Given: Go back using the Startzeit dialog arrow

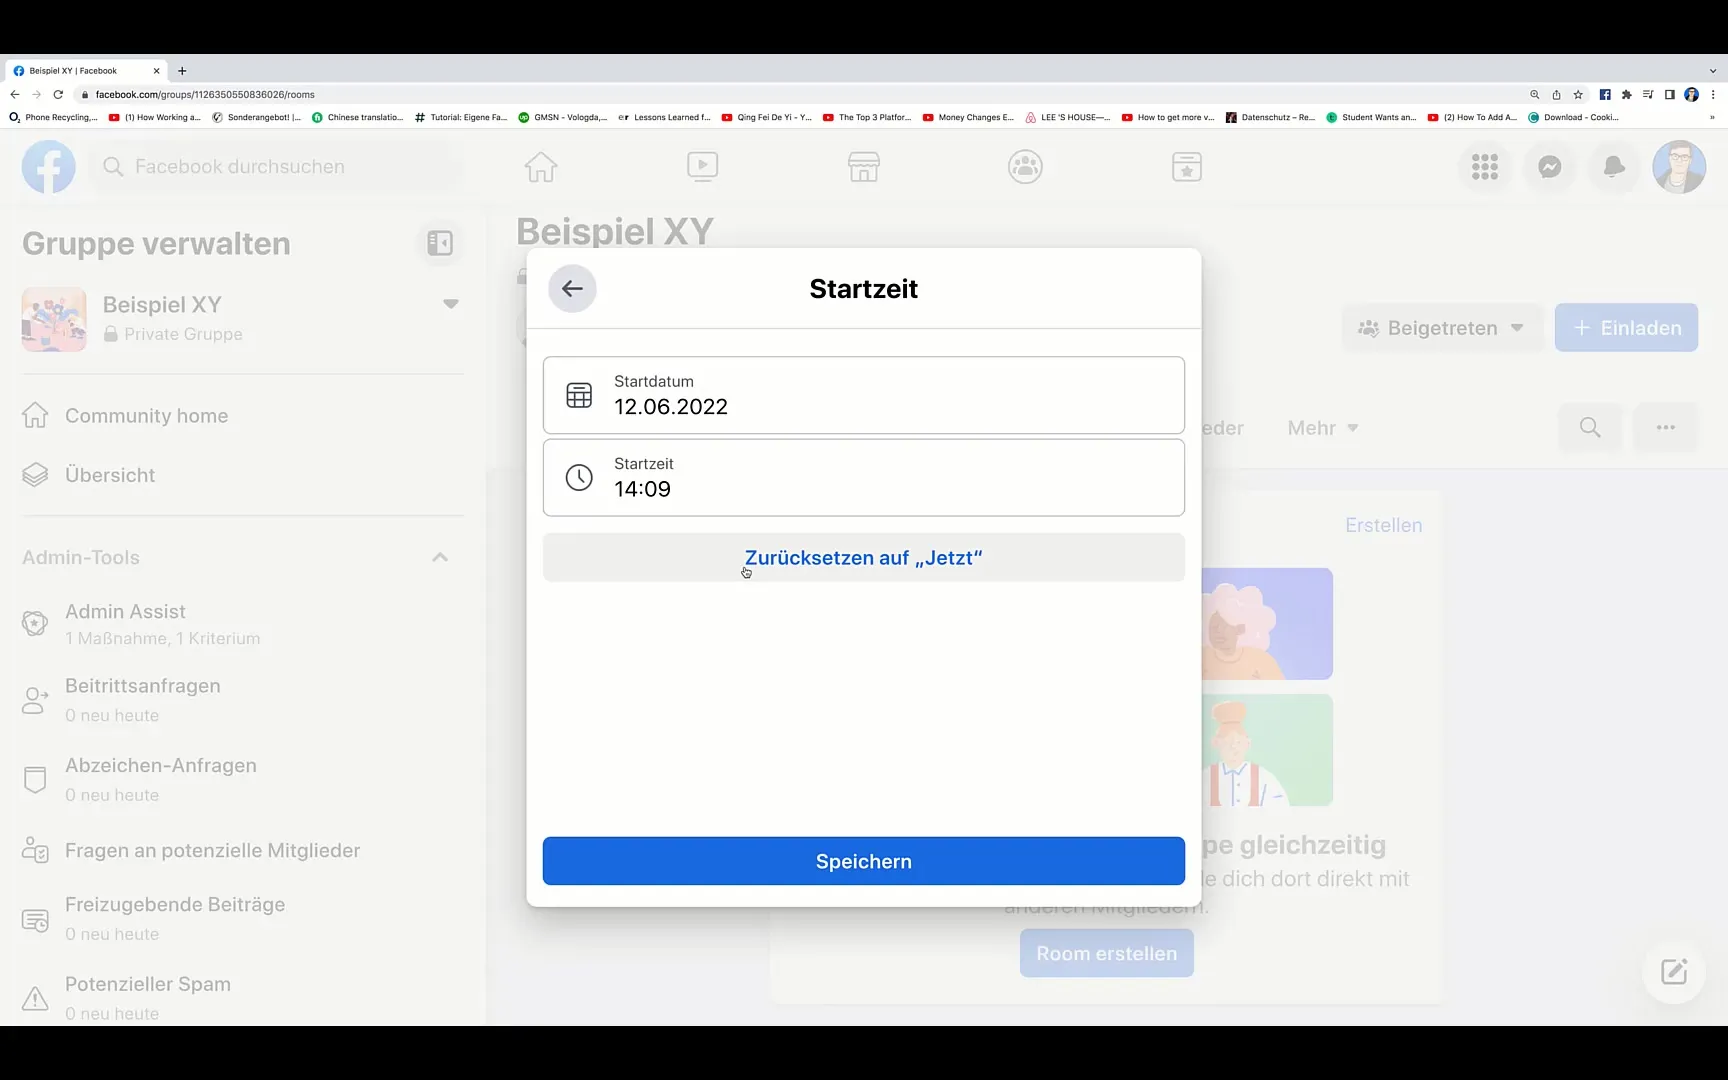Looking at the screenshot, I should point(572,289).
